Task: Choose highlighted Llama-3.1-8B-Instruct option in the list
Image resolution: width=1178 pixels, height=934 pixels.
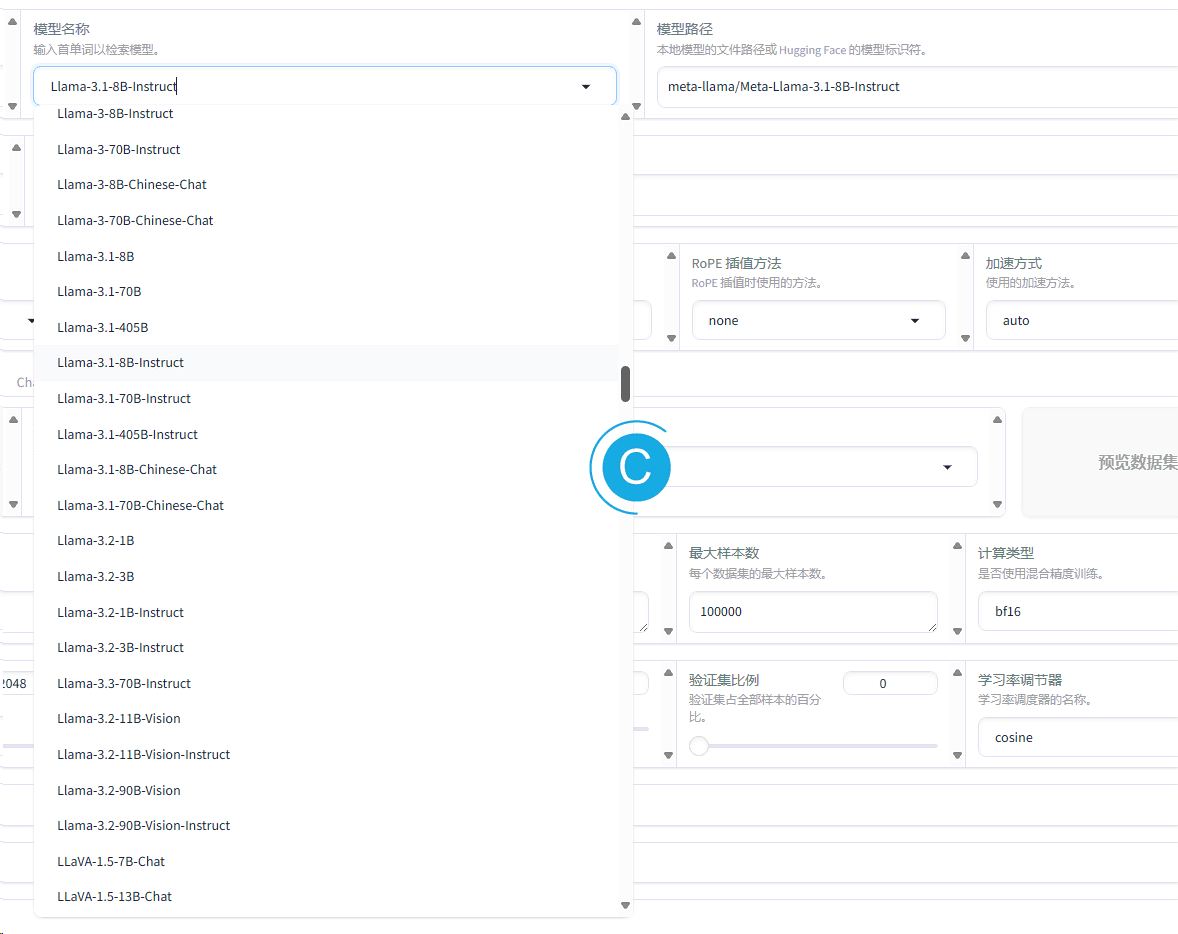Action: [326, 363]
